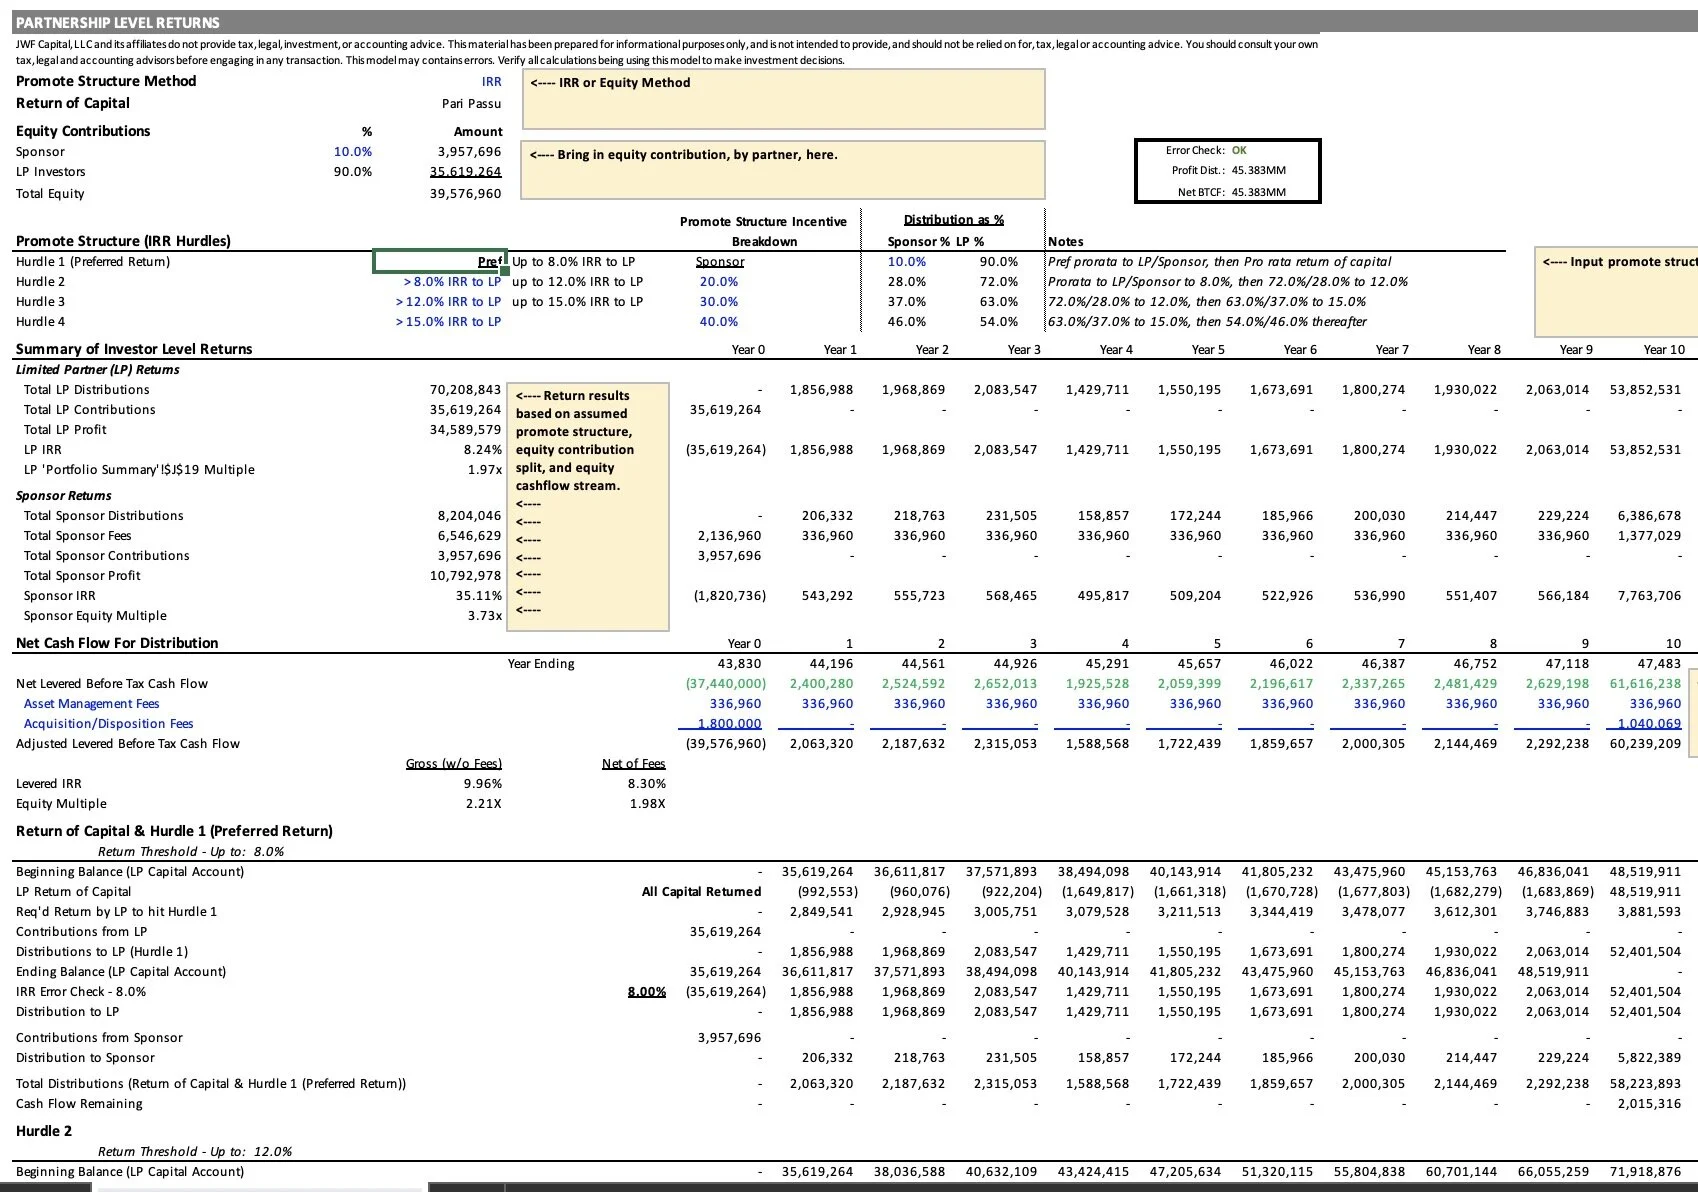Click Hurdle 2 sponsor promote 20.0%
1698x1192 pixels.
(x=719, y=282)
